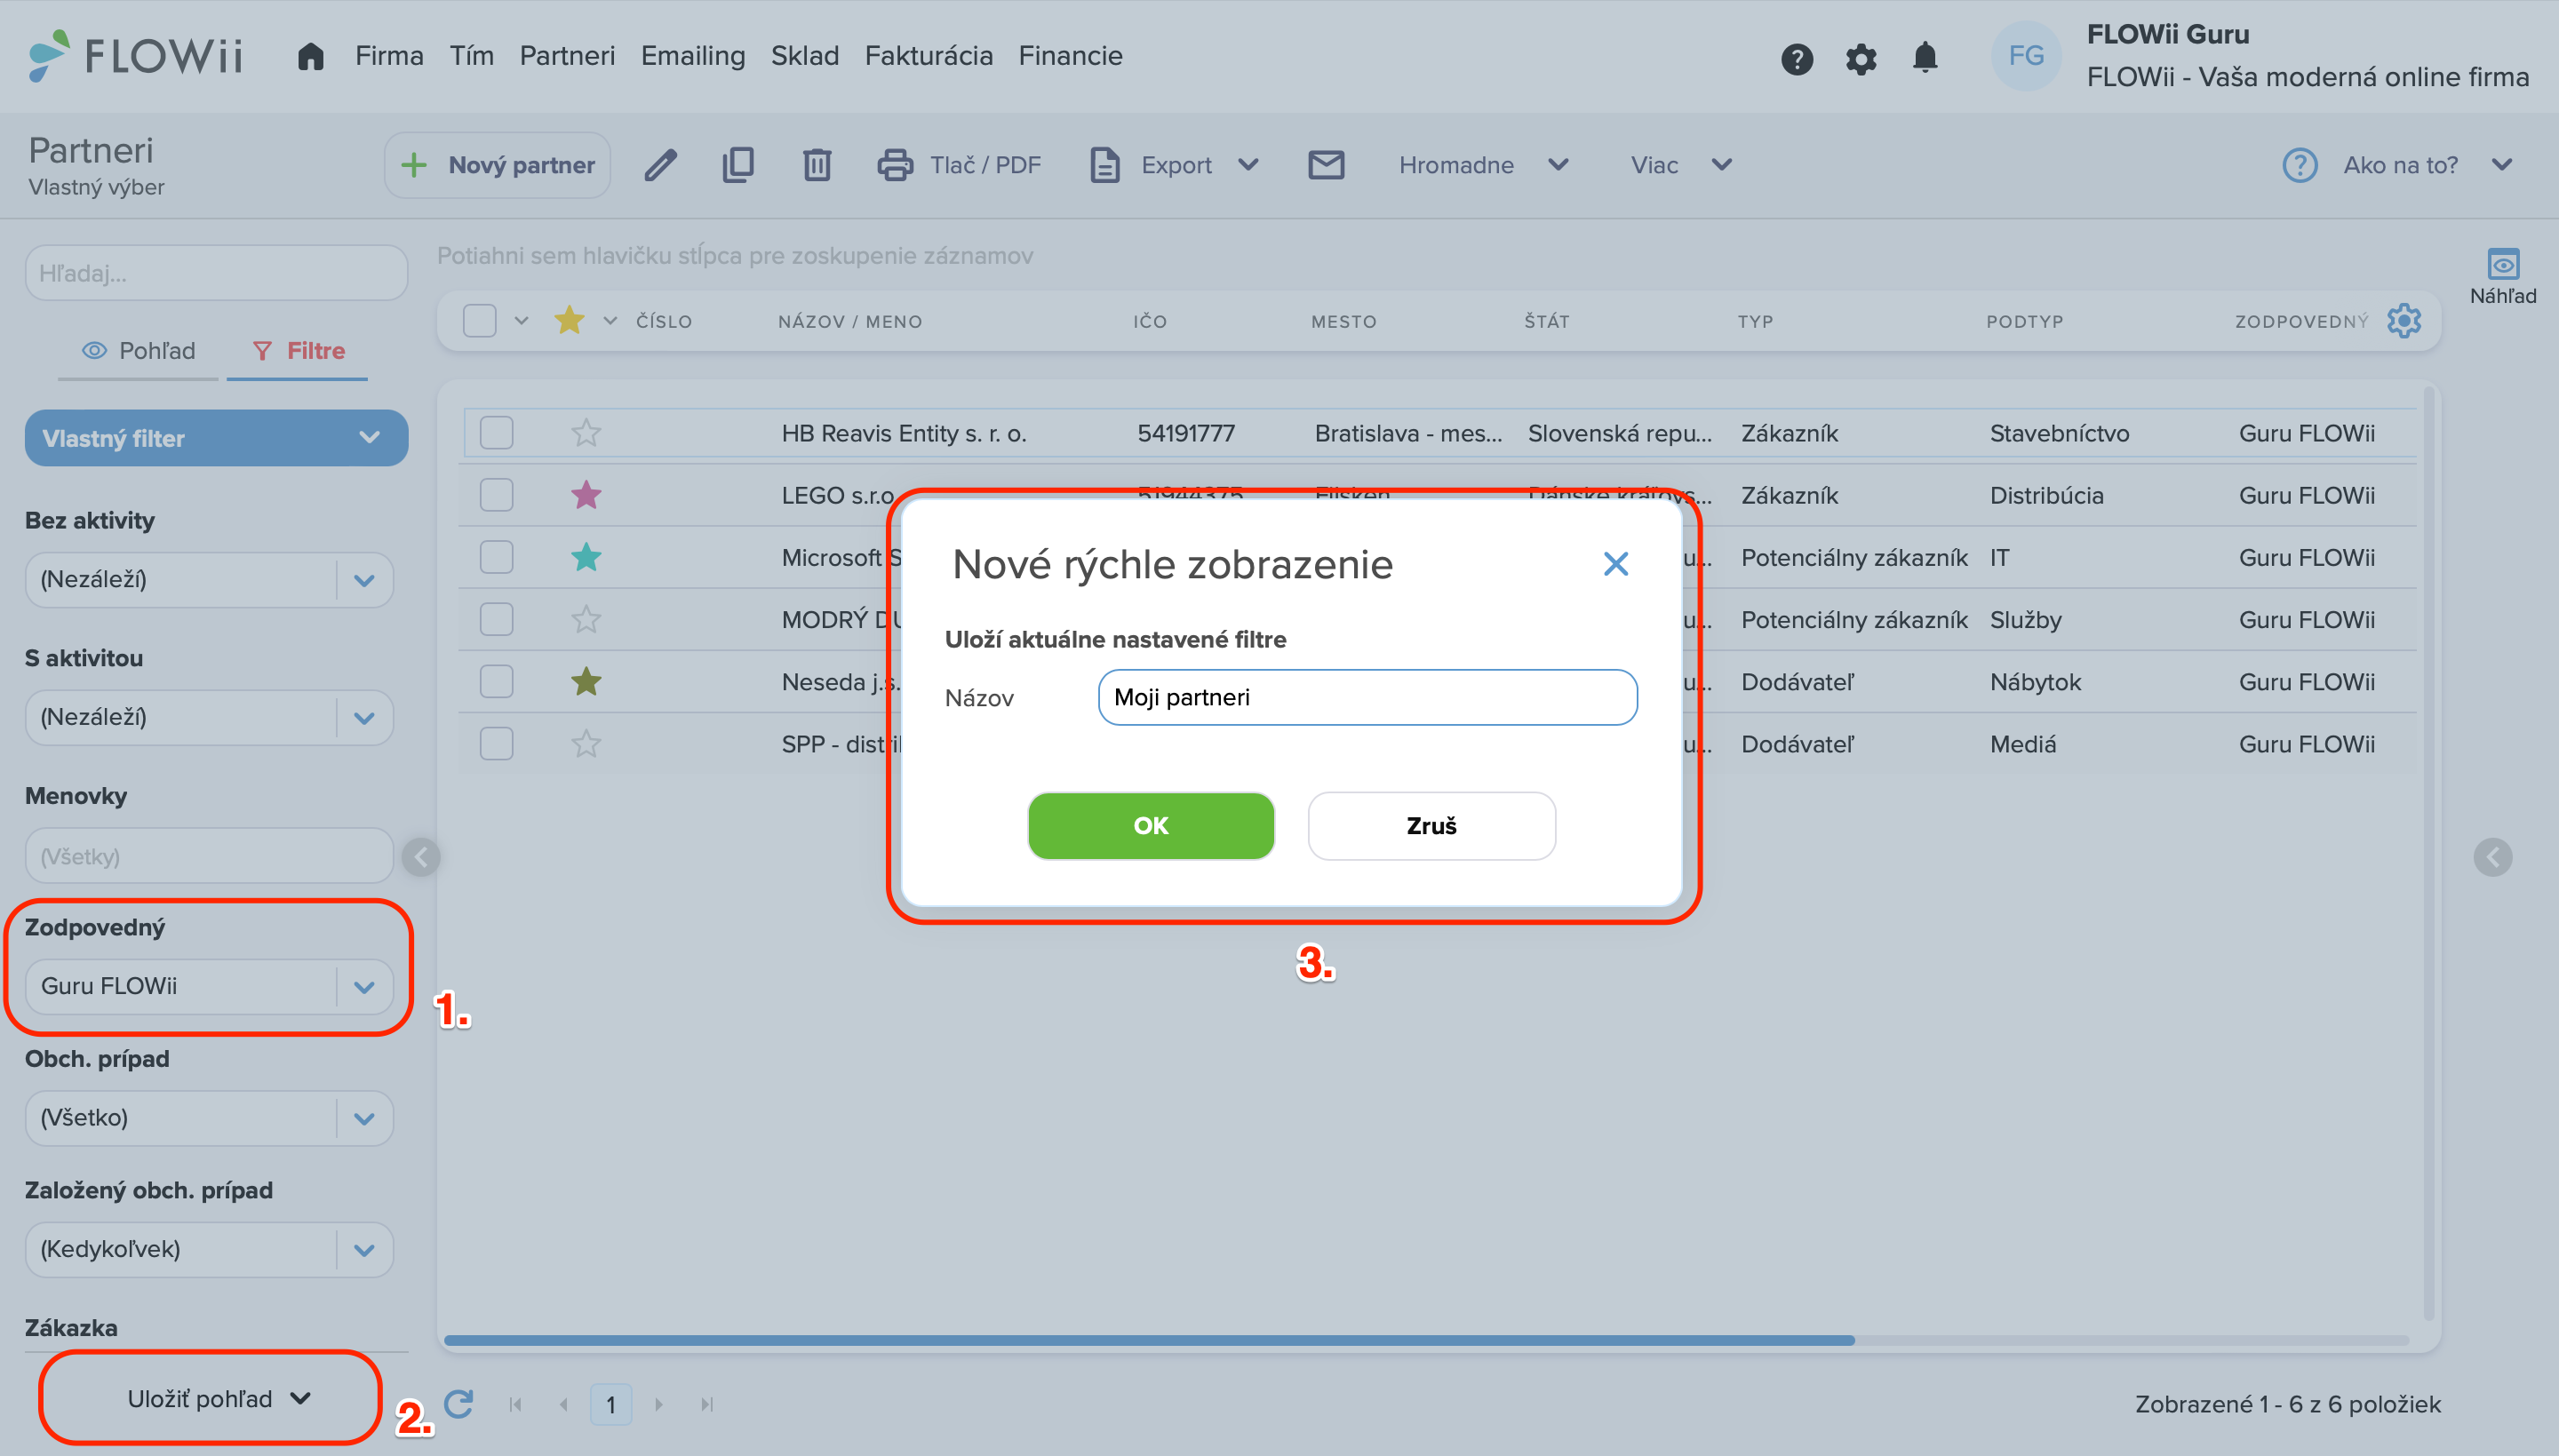Open Financie menu

click(1070, 56)
